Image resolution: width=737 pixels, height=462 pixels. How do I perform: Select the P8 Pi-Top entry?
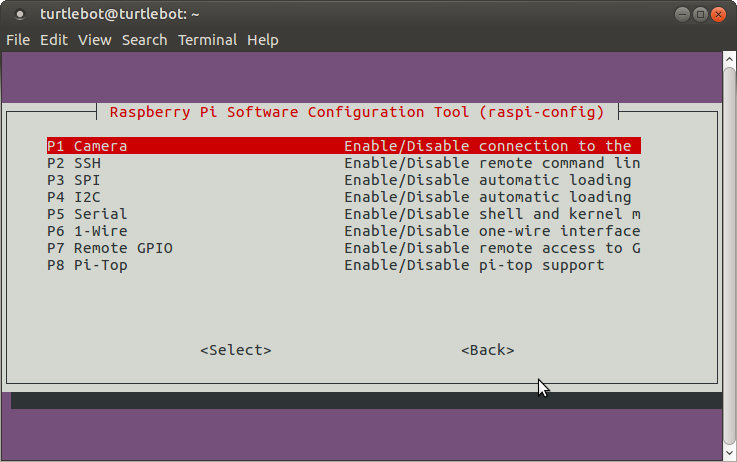[87, 265]
